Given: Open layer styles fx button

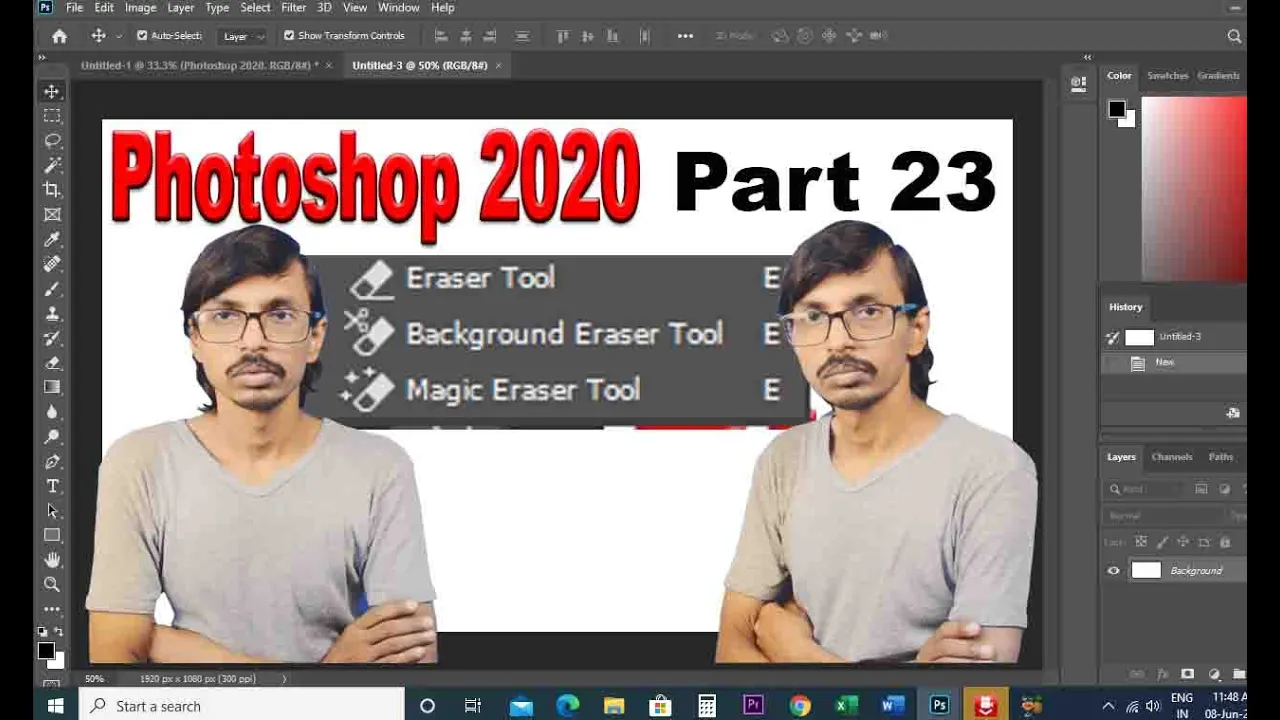Looking at the screenshot, I should 1162,675.
